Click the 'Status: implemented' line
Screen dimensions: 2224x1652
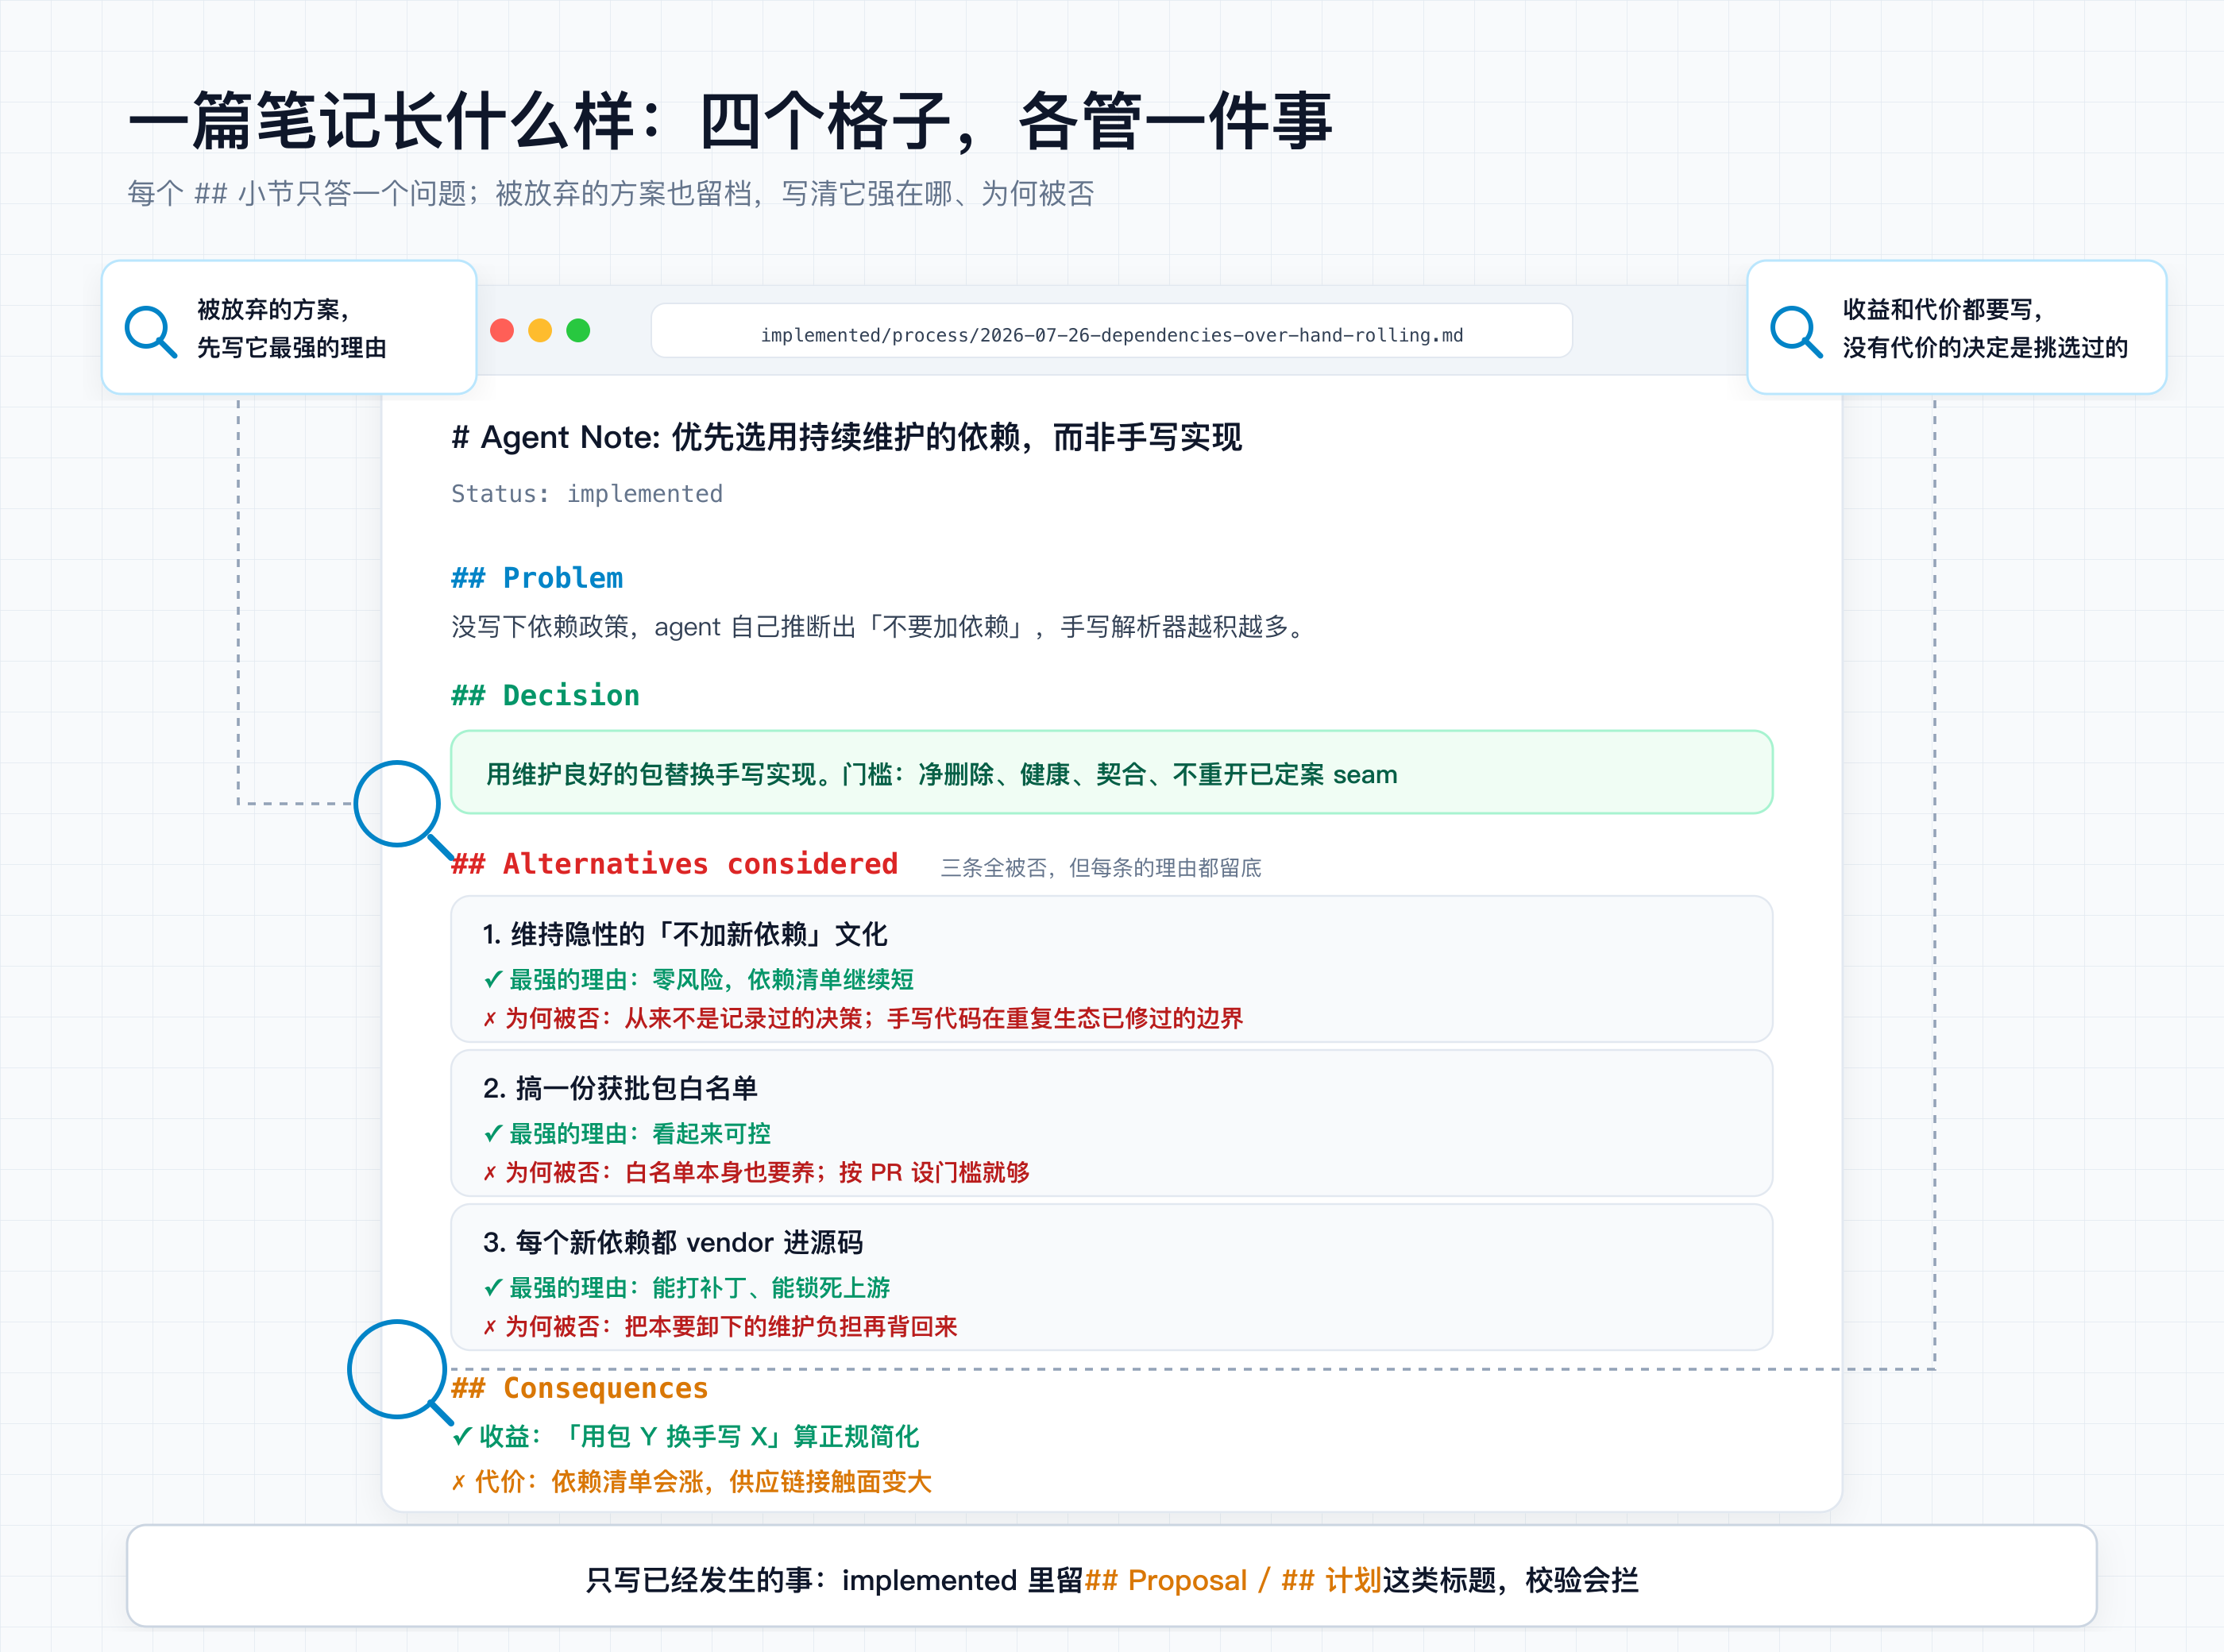click(x=587, y=494)
